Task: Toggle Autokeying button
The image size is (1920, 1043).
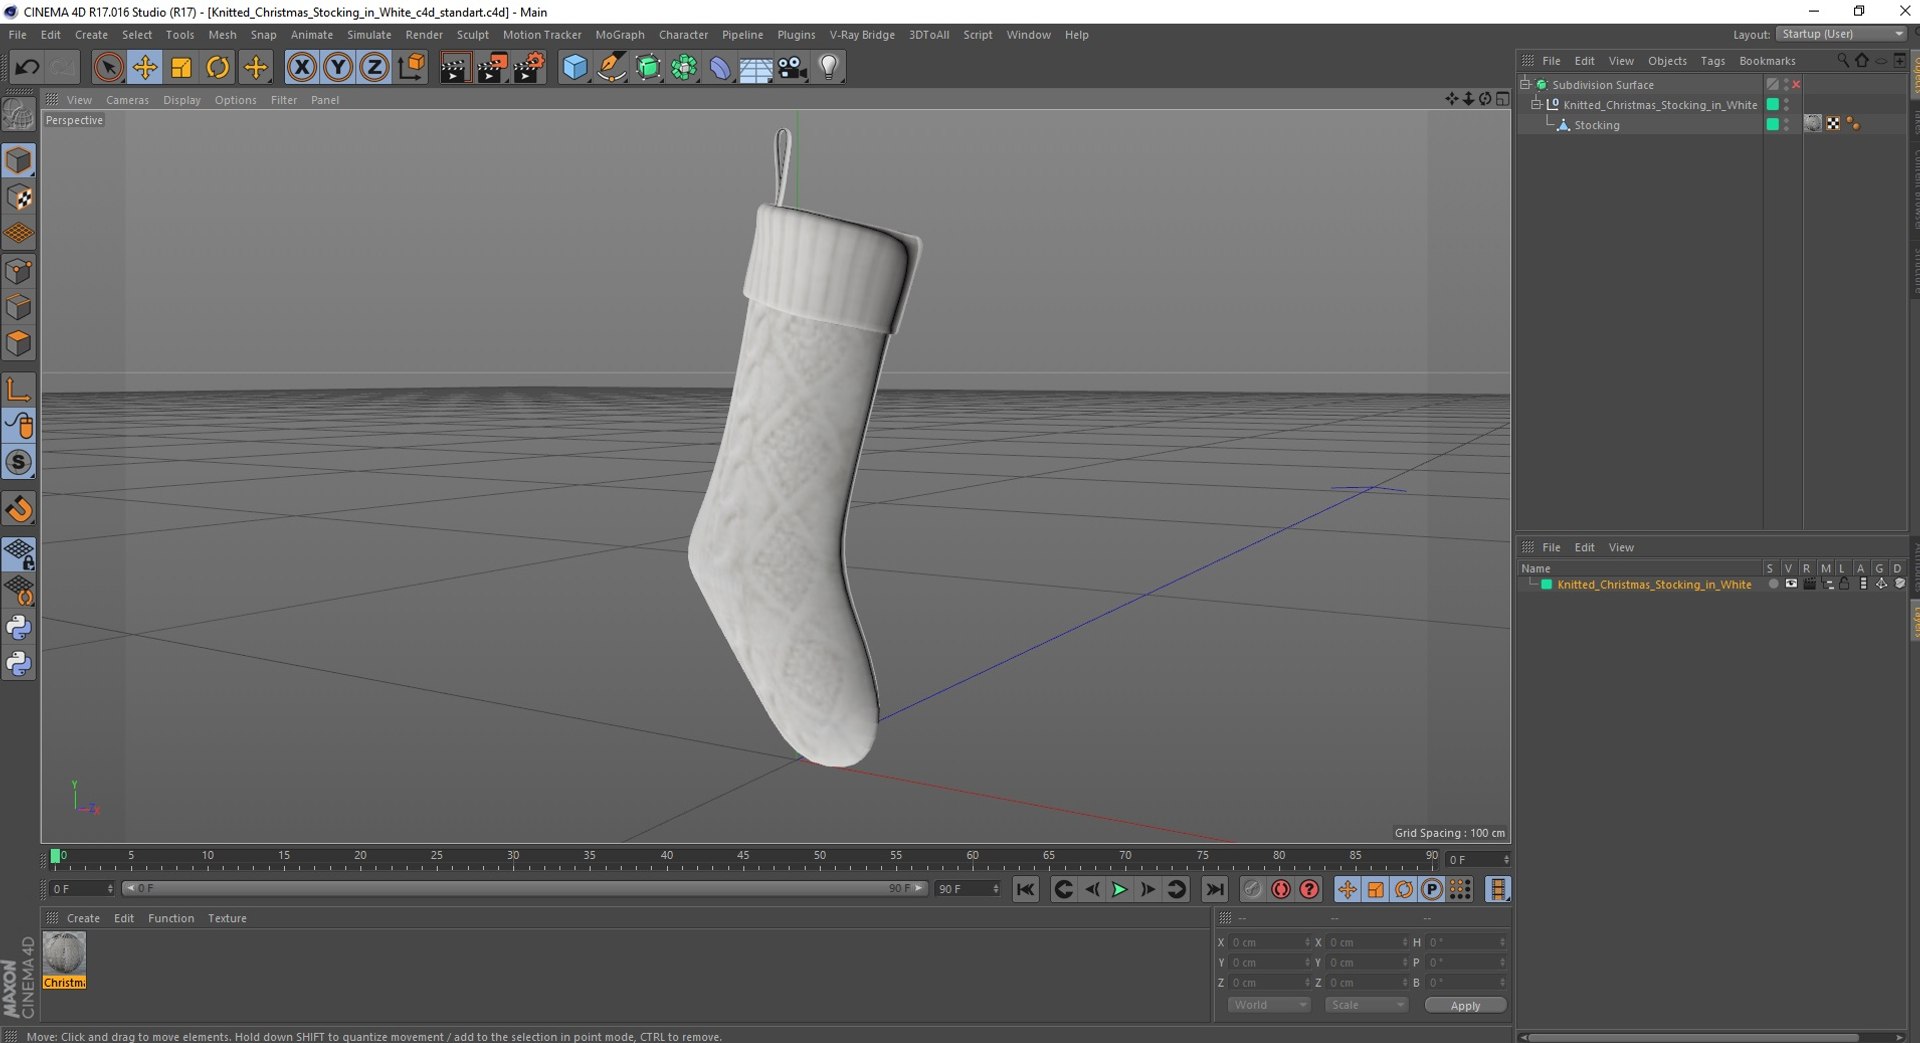Action: click(x=1281, y=889)
